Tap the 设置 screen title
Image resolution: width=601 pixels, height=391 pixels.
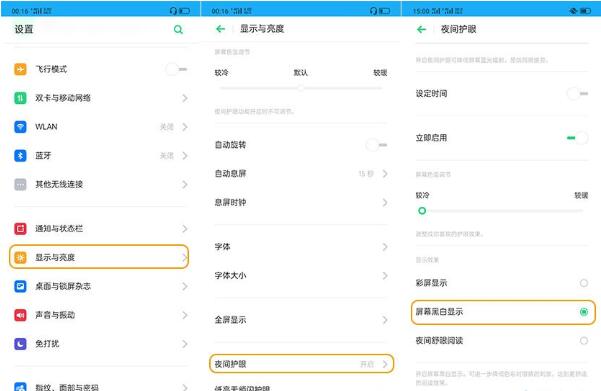tap(24, 30)
